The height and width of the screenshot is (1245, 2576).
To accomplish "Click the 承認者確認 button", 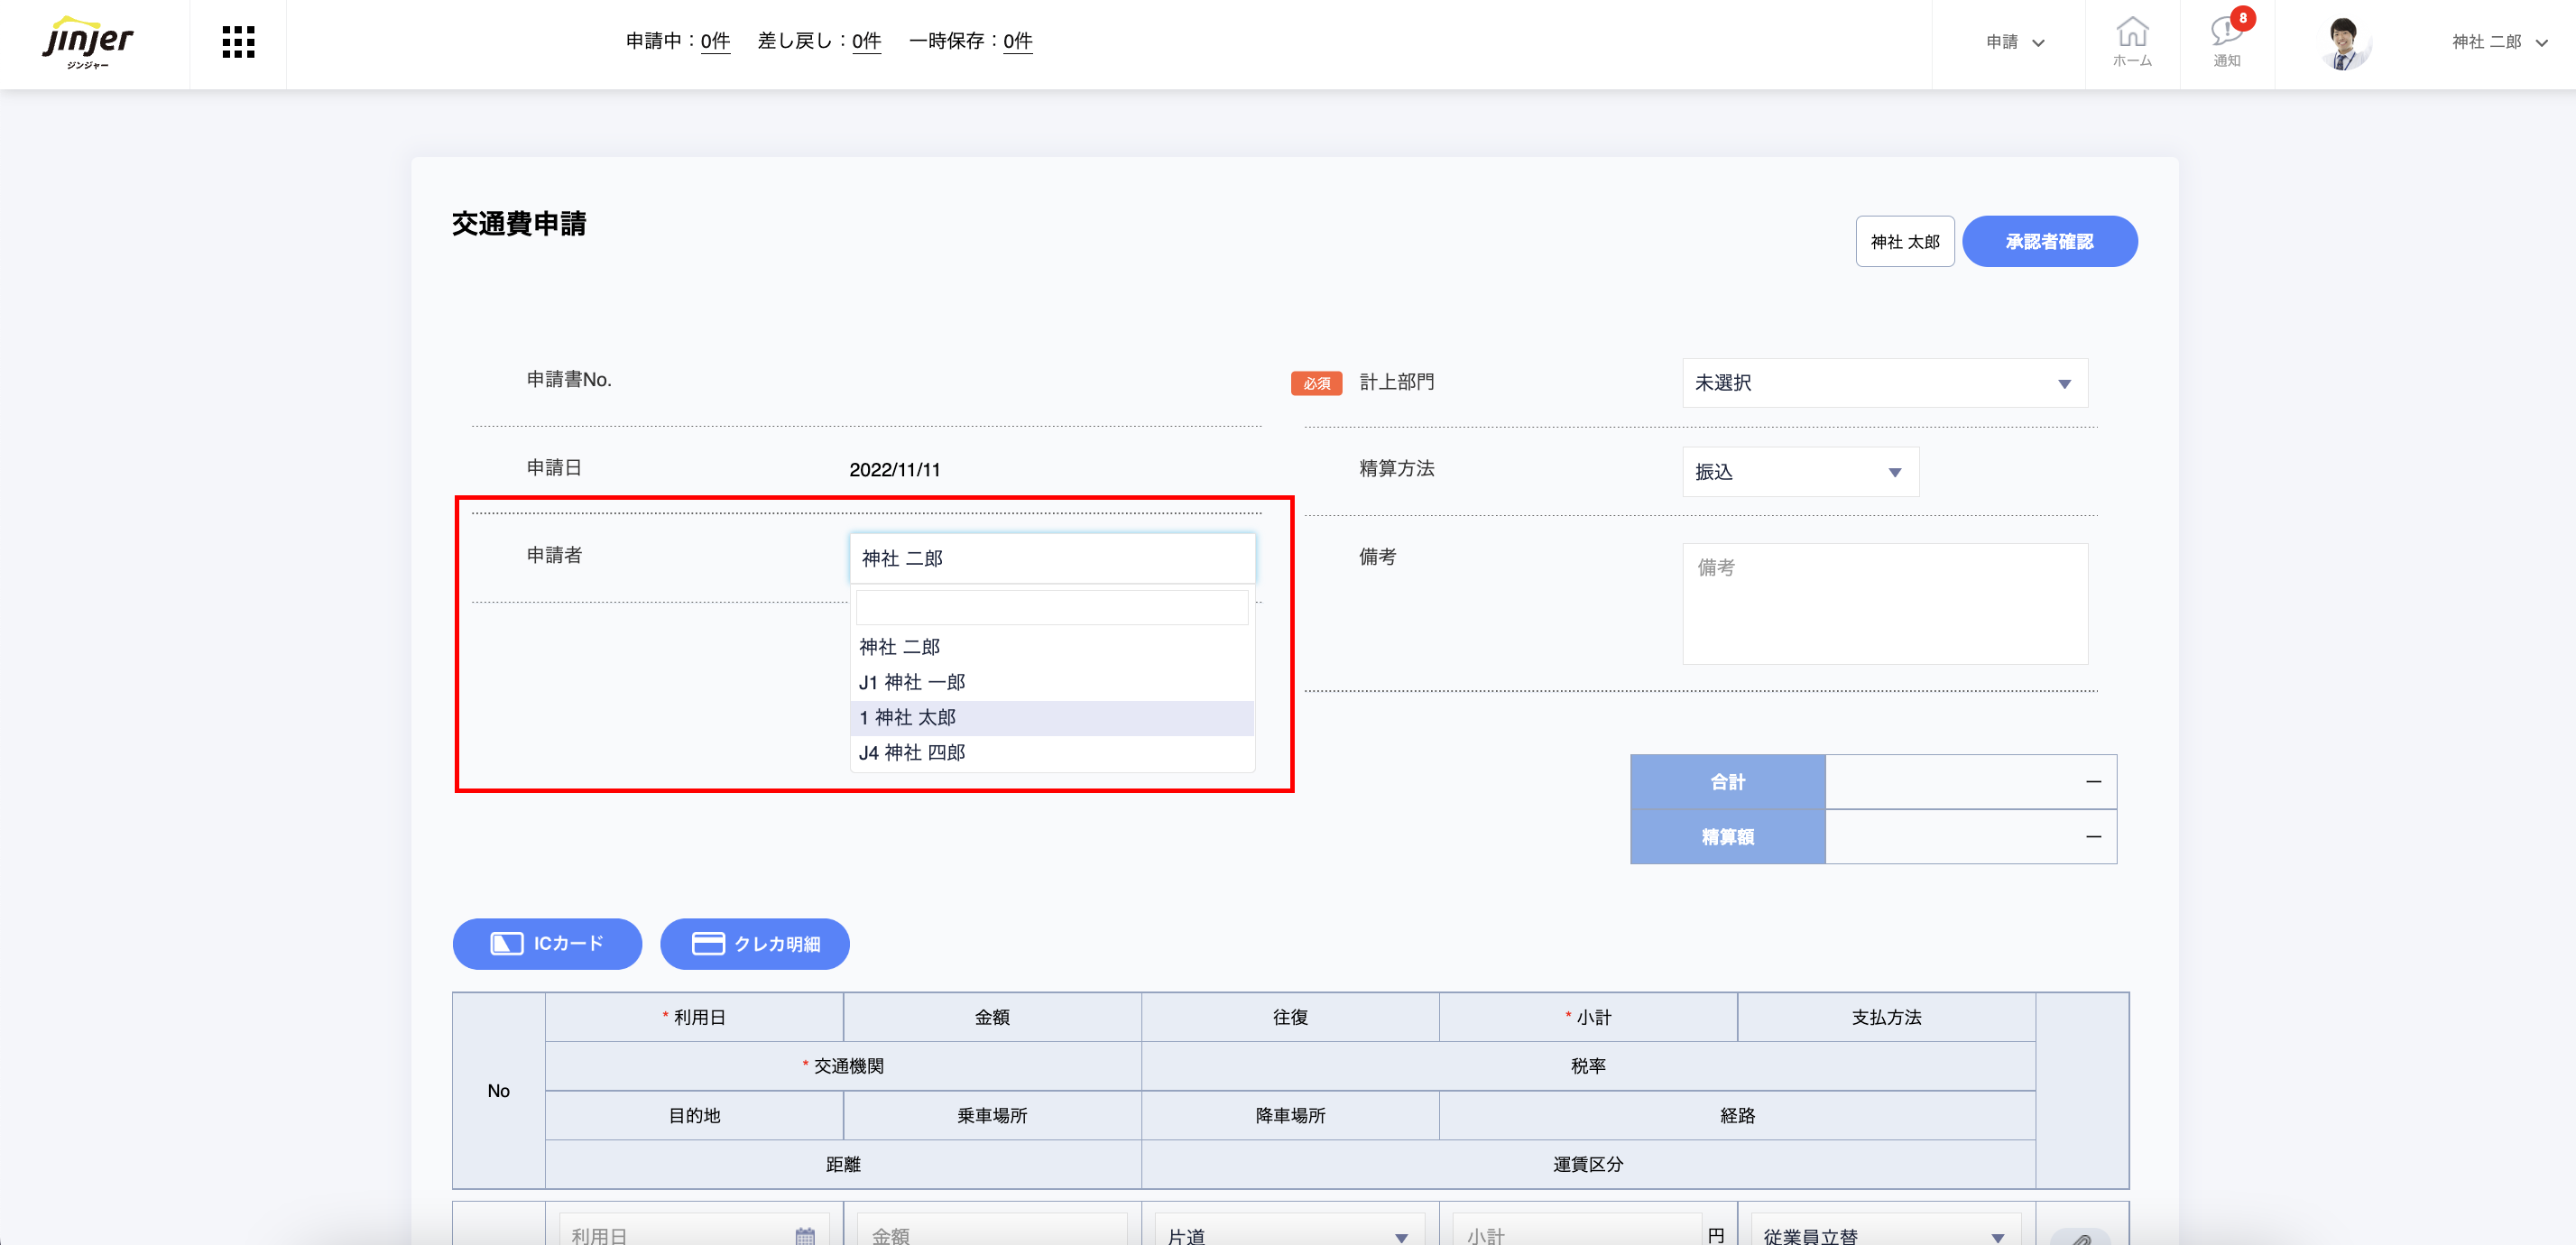I will [2049, 241].
